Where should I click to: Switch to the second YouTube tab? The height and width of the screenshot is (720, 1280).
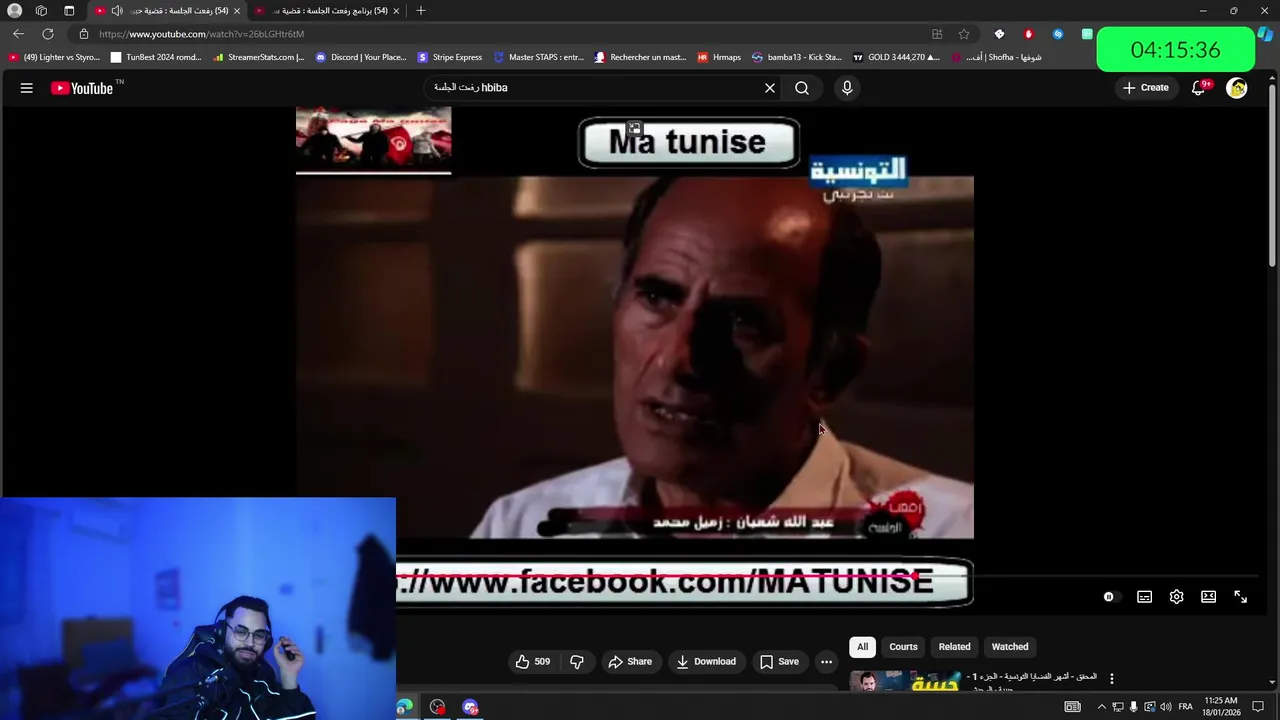328,11
